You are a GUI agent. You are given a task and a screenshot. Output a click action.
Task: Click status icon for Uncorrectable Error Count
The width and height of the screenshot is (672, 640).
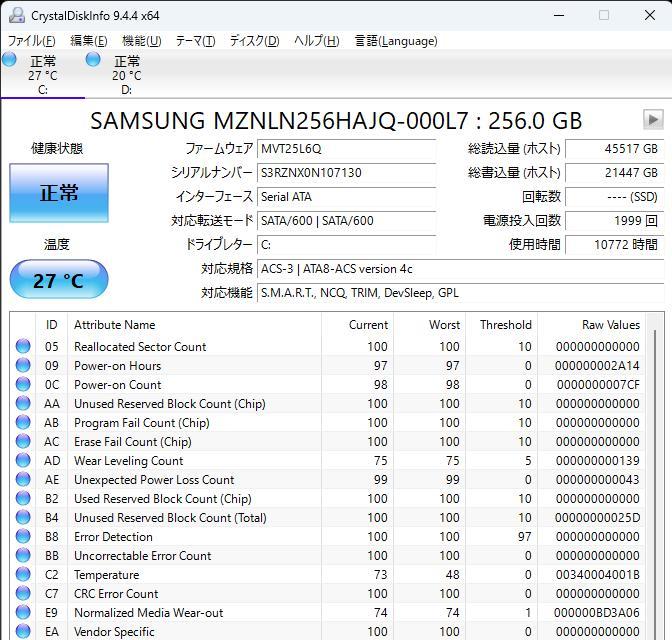tap(23, 556)
